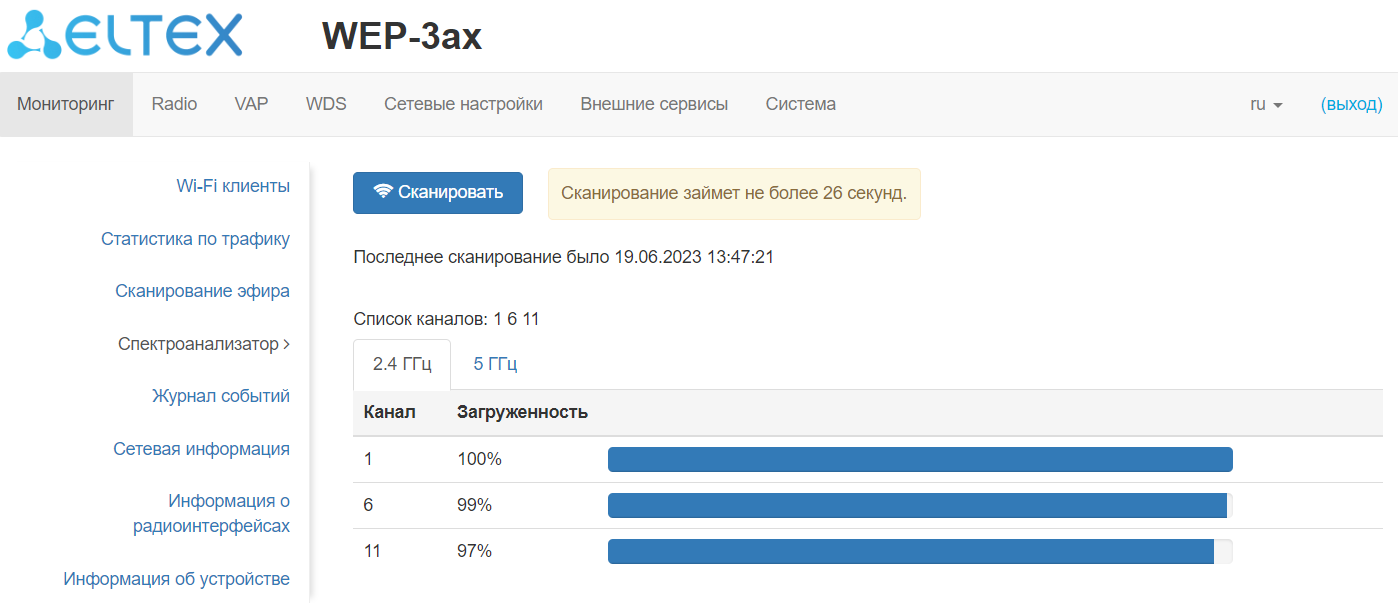Open the Radio menu
The height and width of the screenshot is (603, 1398).
pos(174,104)
